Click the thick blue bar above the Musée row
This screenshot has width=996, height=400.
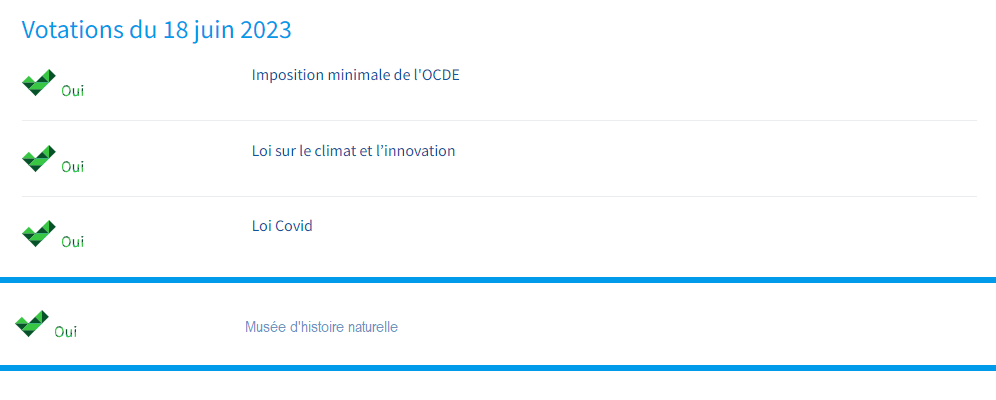[498, 280]
